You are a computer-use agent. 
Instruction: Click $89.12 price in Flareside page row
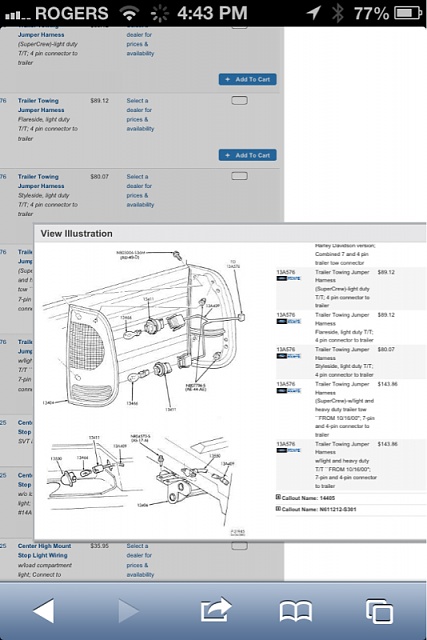(x=100, y=100)
